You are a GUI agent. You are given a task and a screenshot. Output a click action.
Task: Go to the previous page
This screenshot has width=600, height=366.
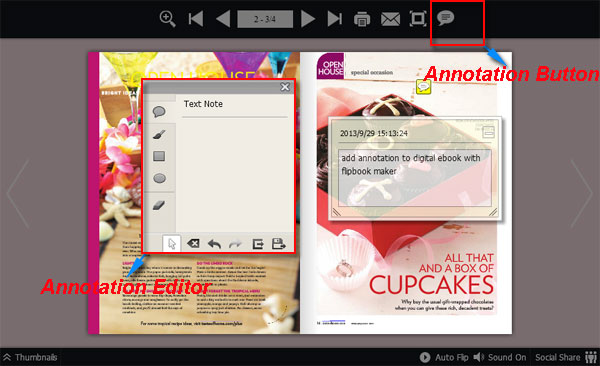click(223, 19)
